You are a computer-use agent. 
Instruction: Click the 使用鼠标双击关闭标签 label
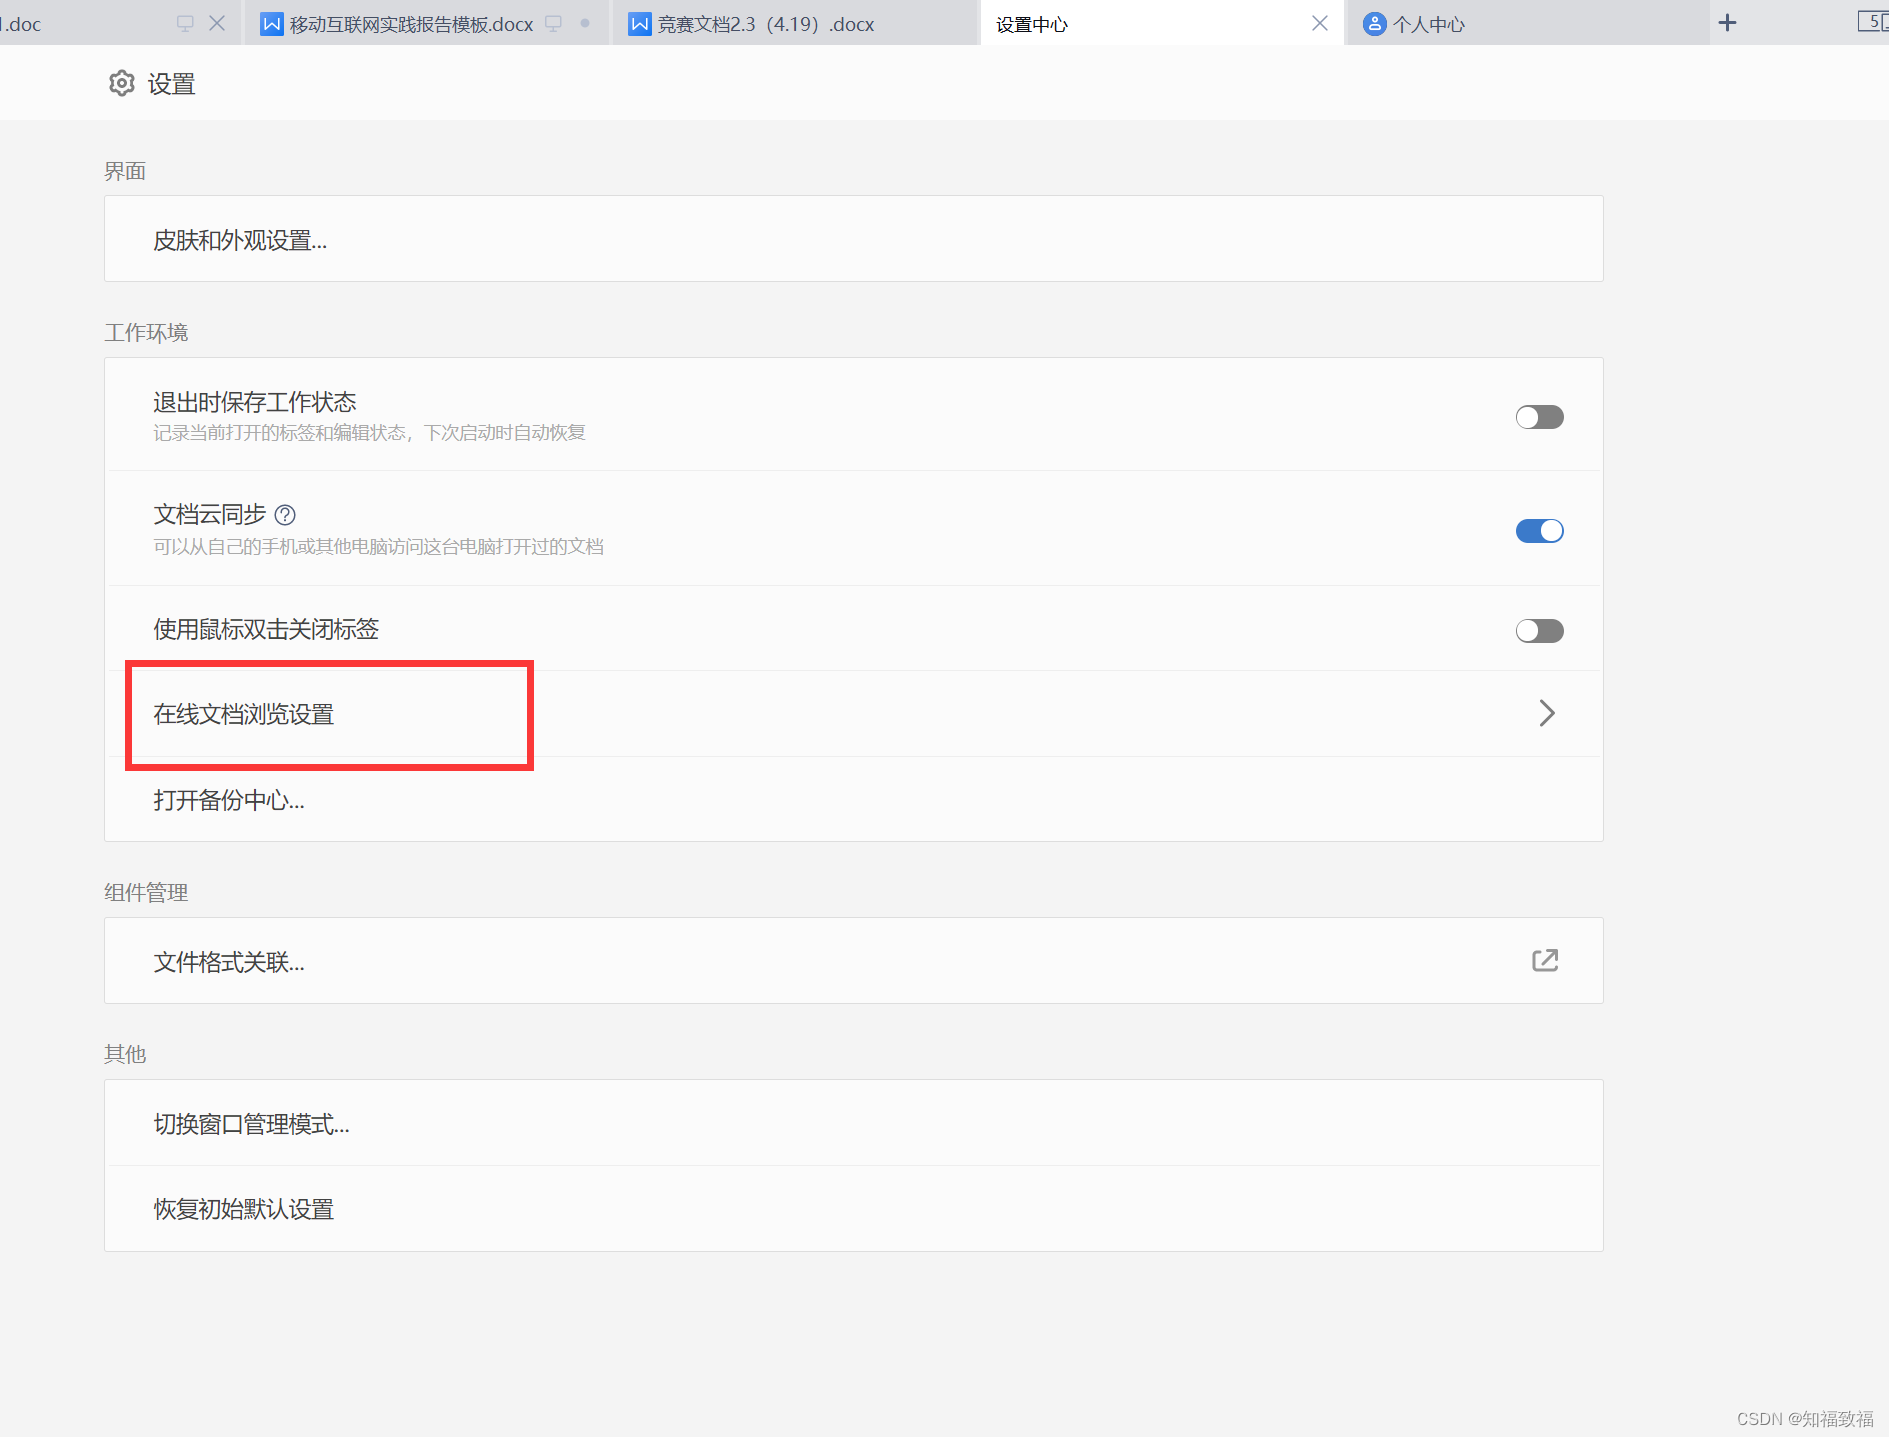click(266, 629)
